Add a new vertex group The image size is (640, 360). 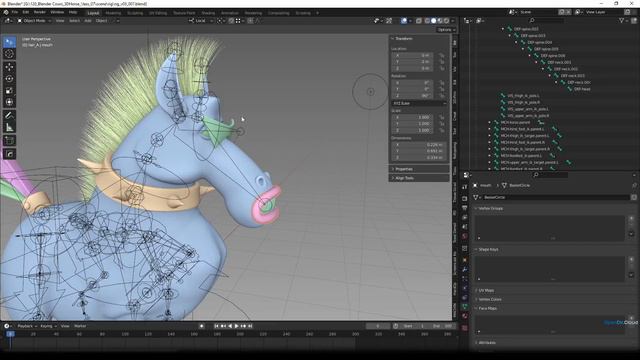631,219
